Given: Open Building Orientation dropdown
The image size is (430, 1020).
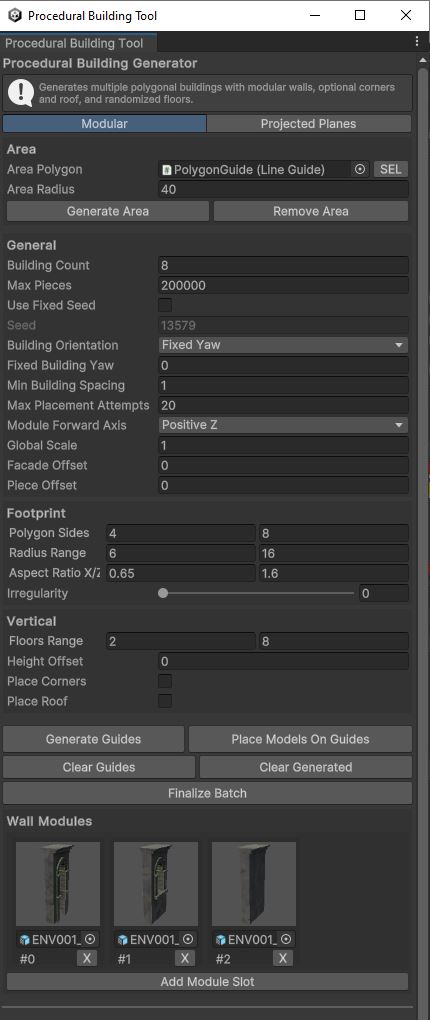Looking at the screenshot, I should pyautogui.click(x=284, y=345).
